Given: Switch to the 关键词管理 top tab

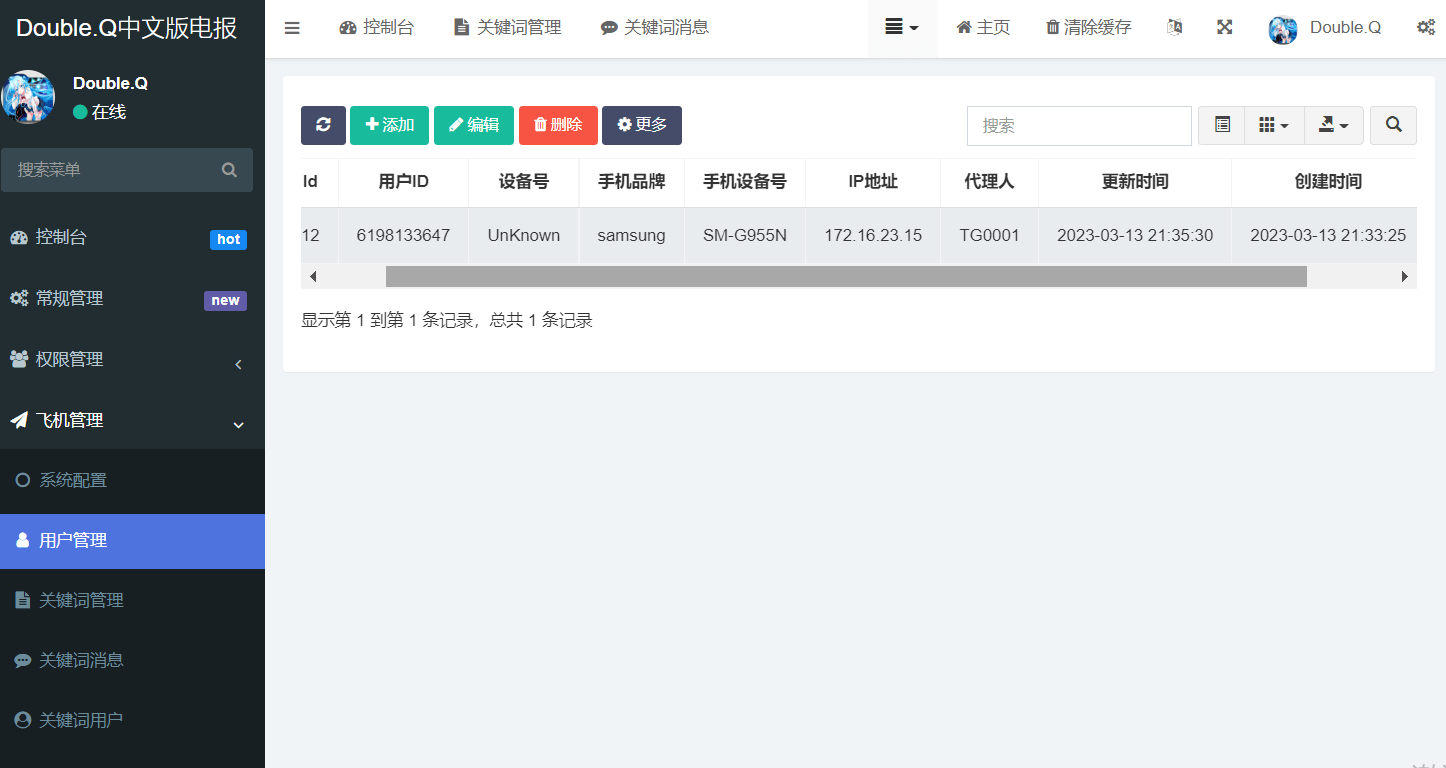Looking at the screenshot, I should pyautogui.click(x=507, y=28).
